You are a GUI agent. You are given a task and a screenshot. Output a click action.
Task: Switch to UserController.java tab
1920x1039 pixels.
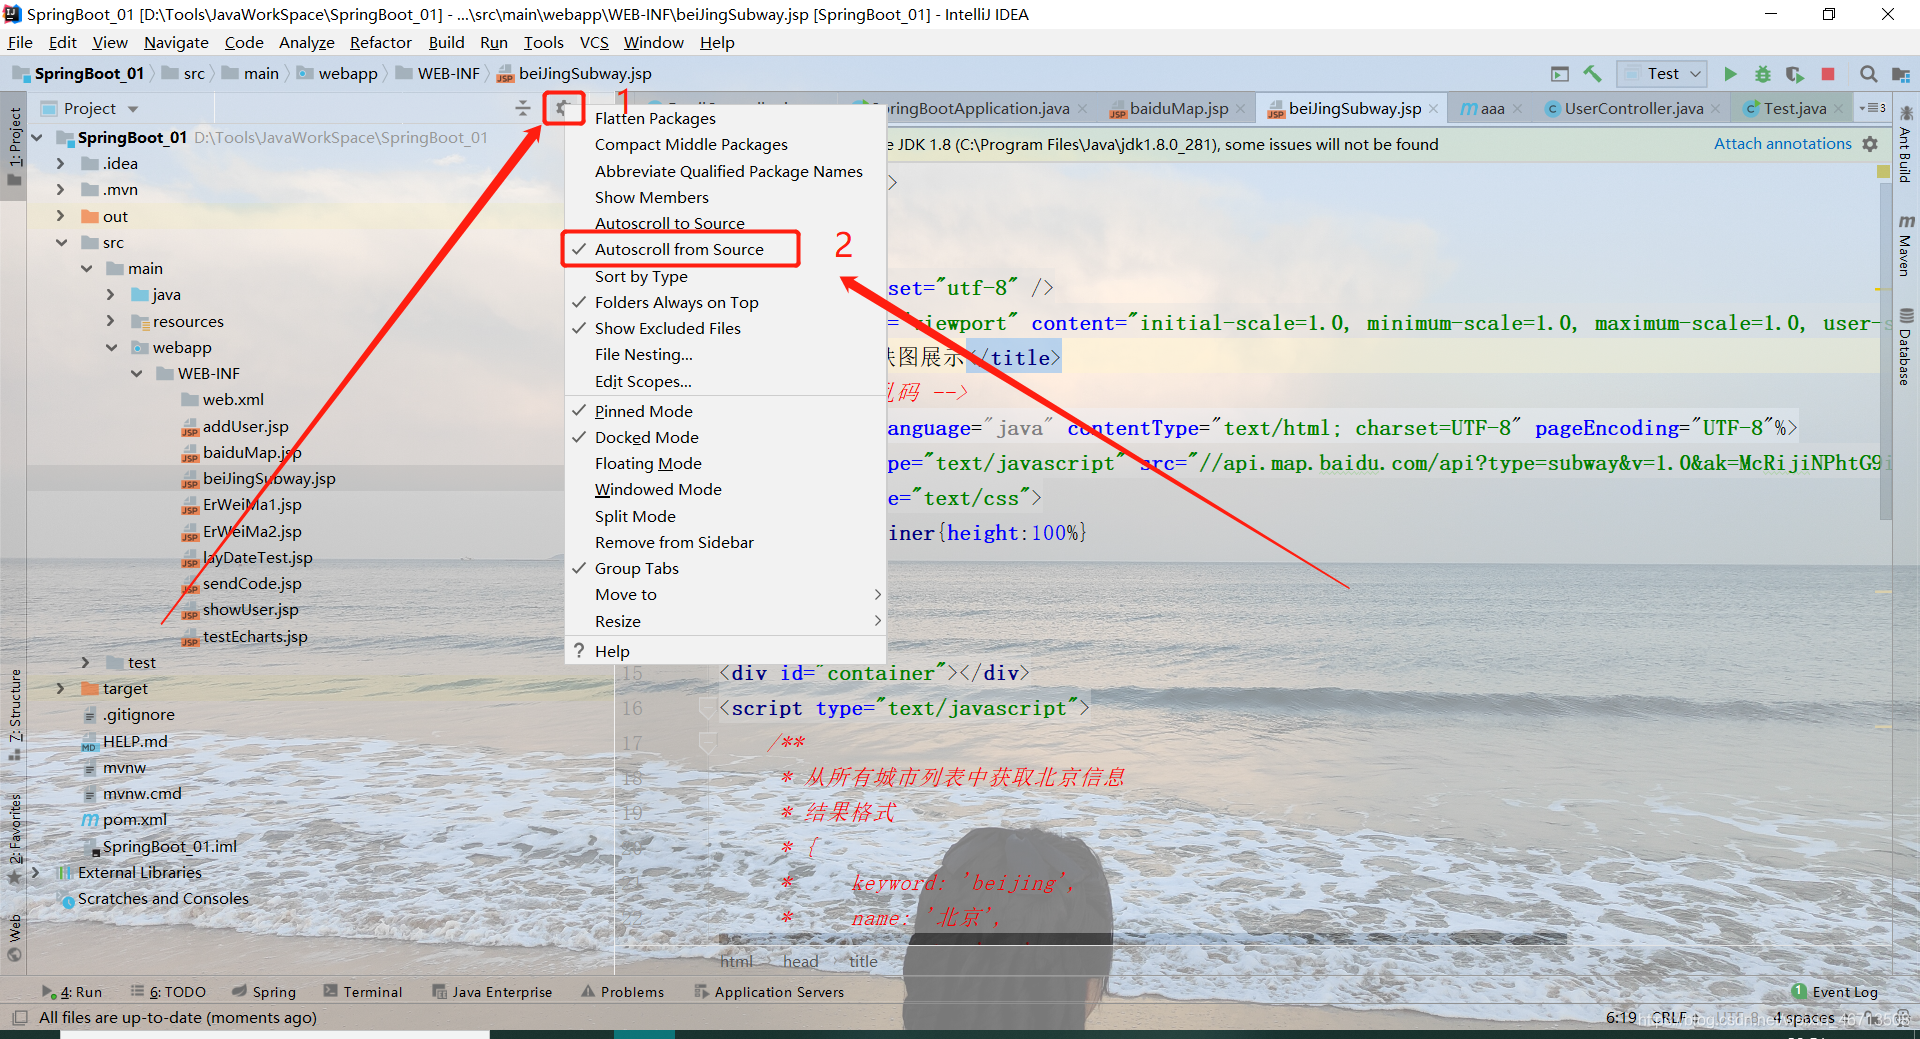pos(1633,109)
